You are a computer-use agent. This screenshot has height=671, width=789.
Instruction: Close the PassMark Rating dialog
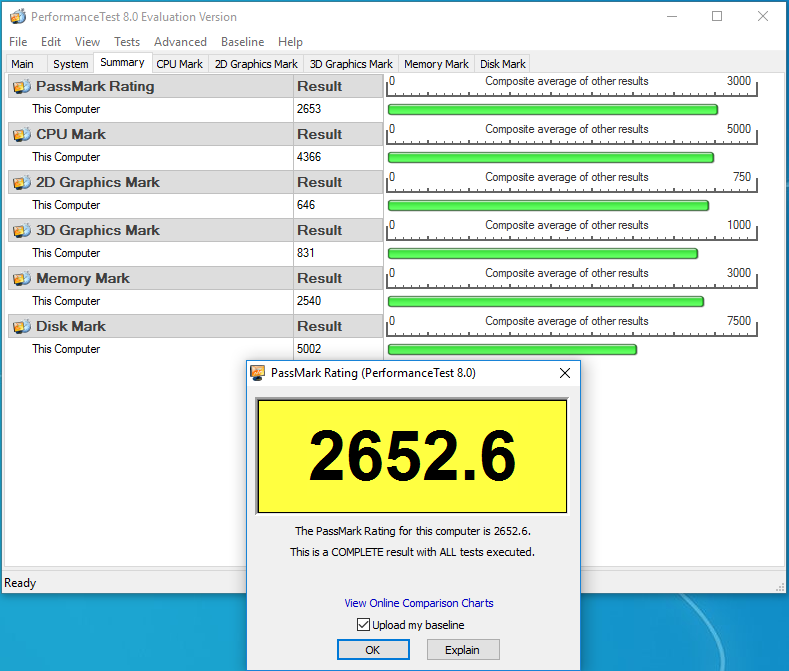565,373
